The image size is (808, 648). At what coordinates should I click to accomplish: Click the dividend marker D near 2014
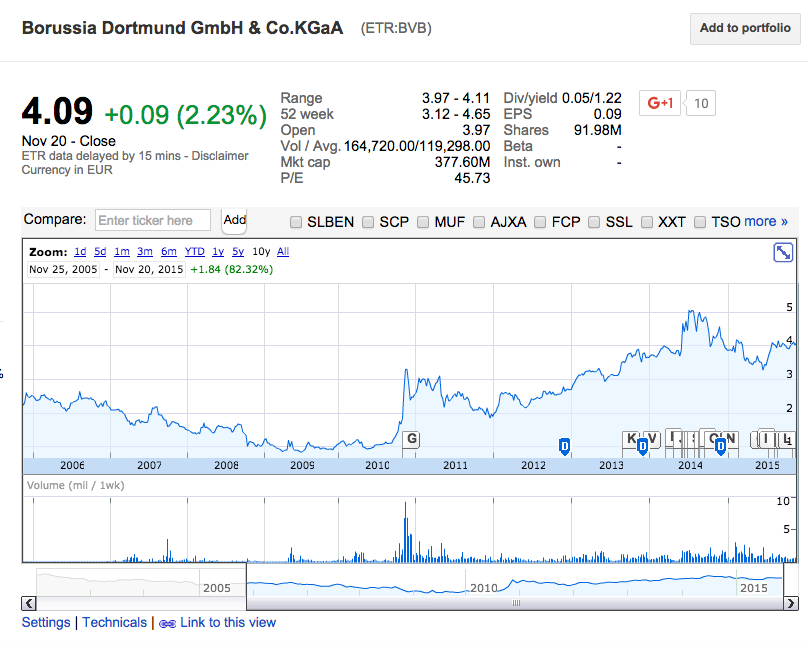tap(720, 446)
